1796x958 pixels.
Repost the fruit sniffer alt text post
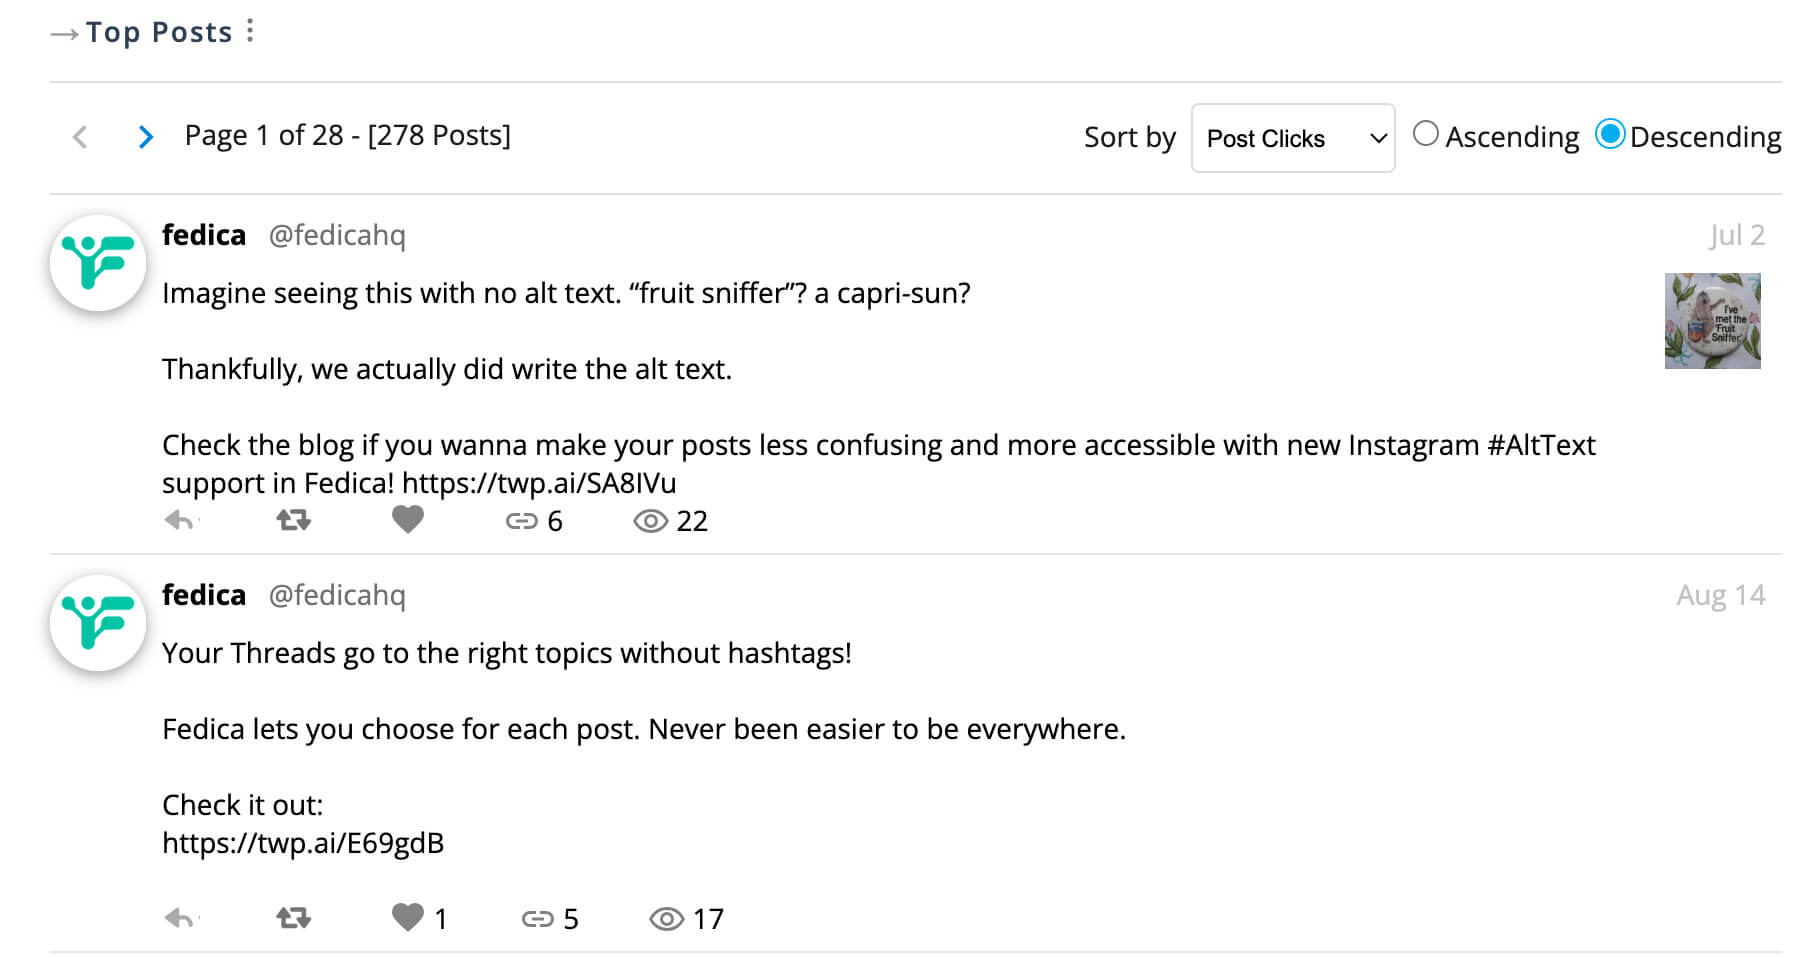(293, 520)
